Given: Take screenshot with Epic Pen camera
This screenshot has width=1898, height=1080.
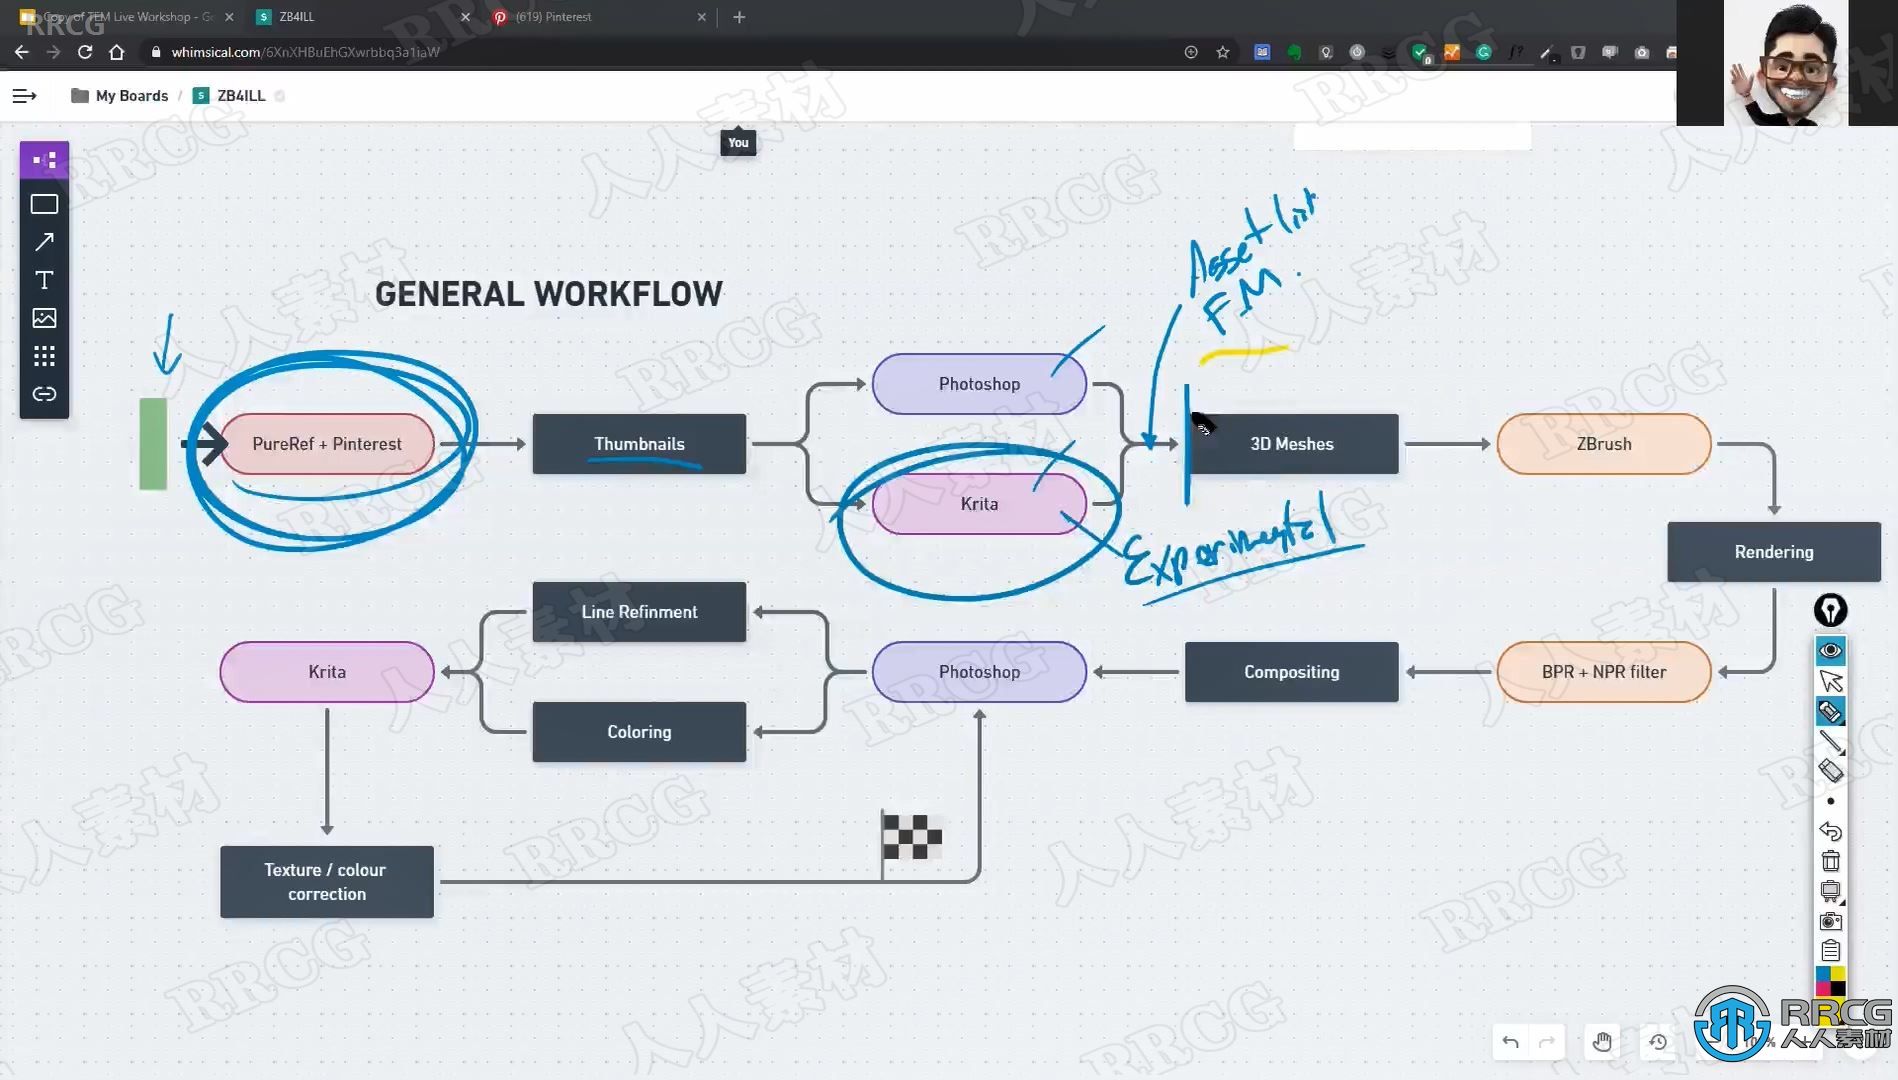Looking at the screenshot, I should click(x=1830, y=921).
